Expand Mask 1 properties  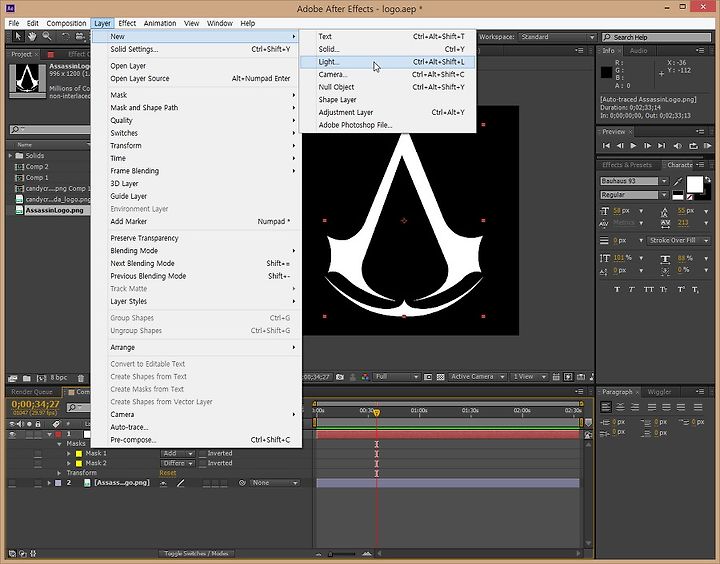pos(69,453)
